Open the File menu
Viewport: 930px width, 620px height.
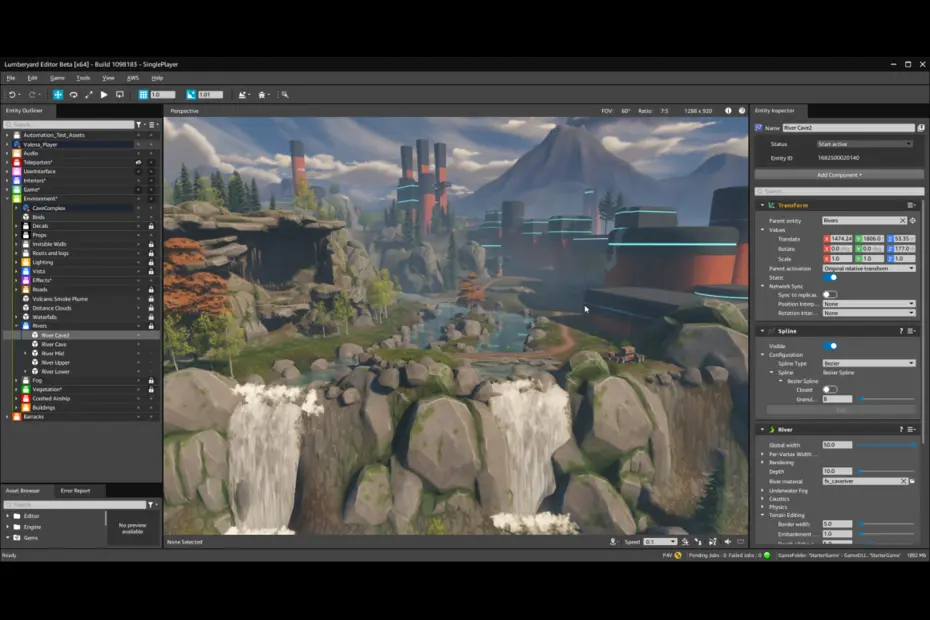[x=11, y=78]
